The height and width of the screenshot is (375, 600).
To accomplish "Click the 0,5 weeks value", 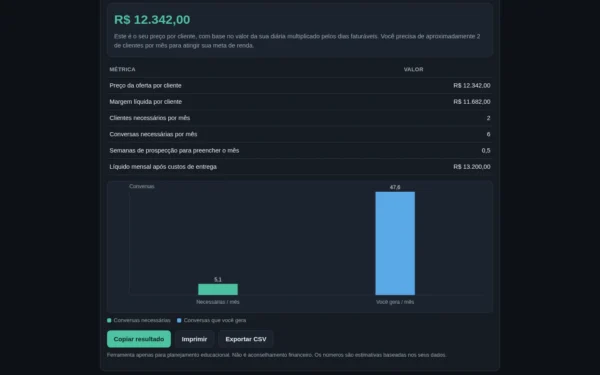I will click(486, 150).
